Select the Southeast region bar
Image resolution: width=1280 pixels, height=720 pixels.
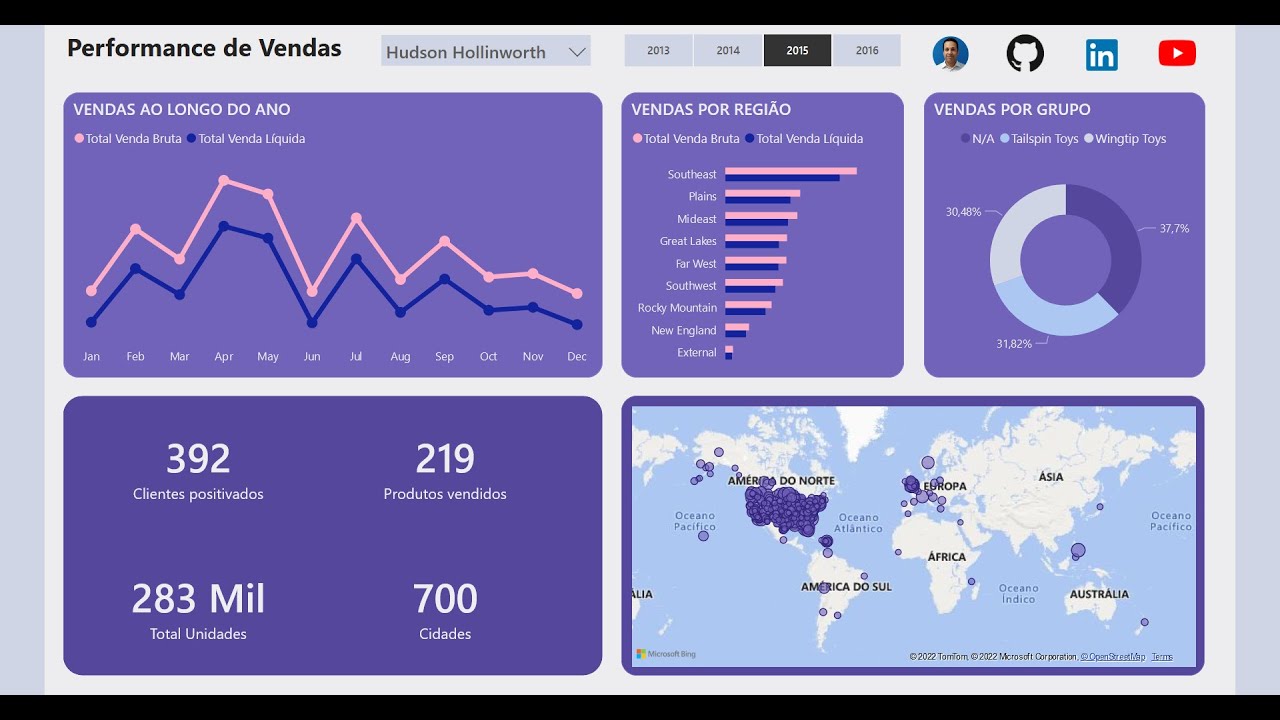(791, 174)
